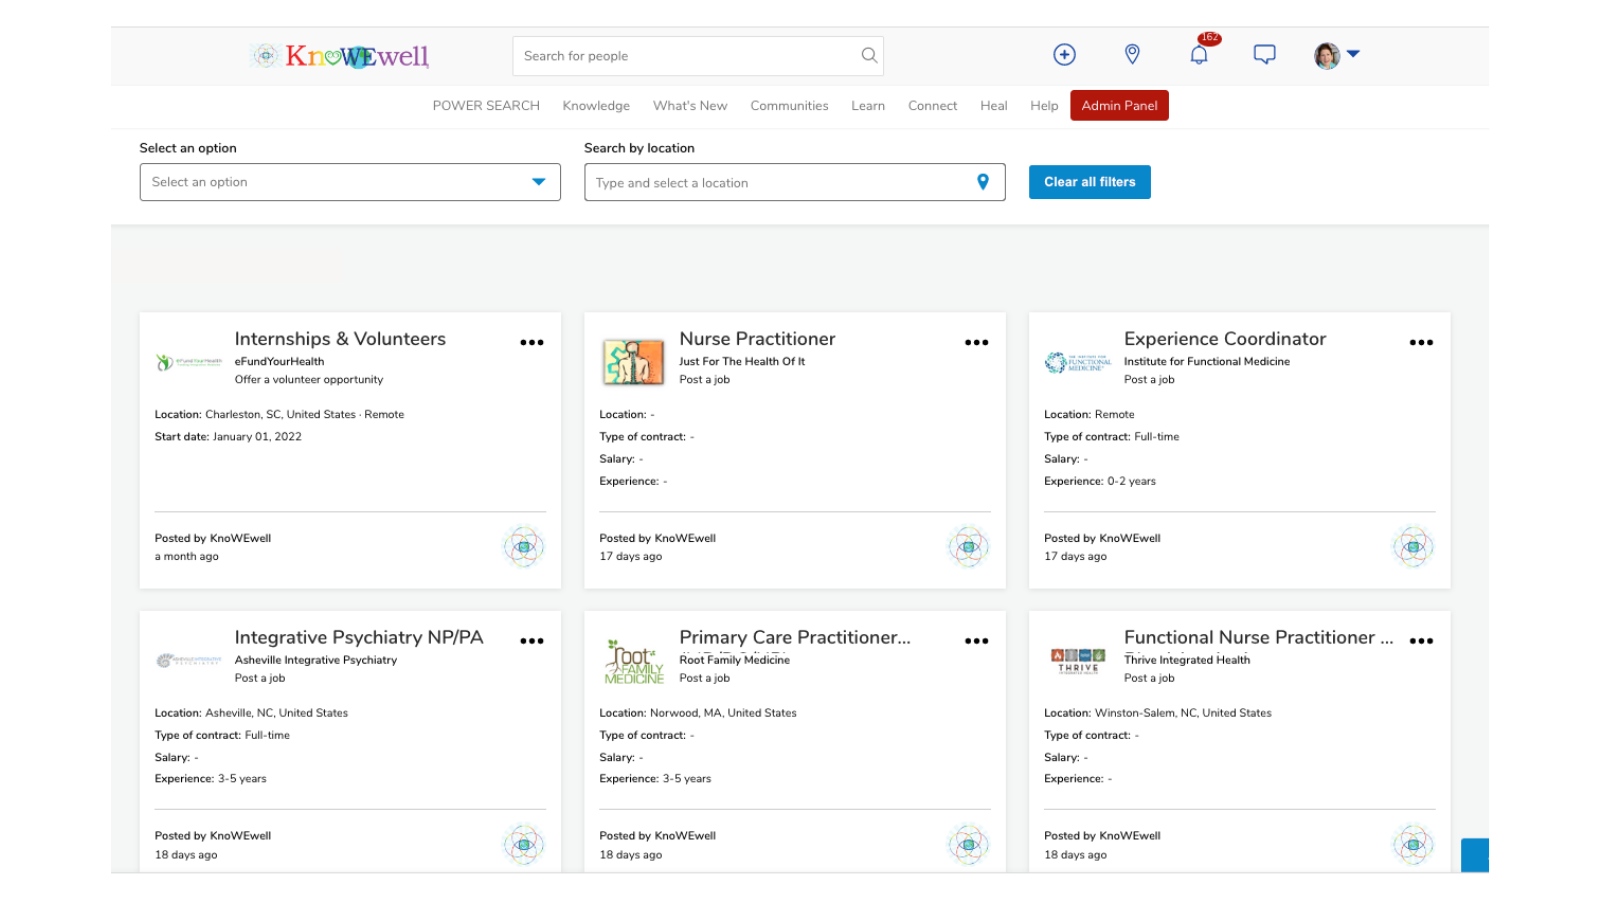The image size is (1600, 900).
Task: Click Root Family Medicine company name
Action: 734,660
